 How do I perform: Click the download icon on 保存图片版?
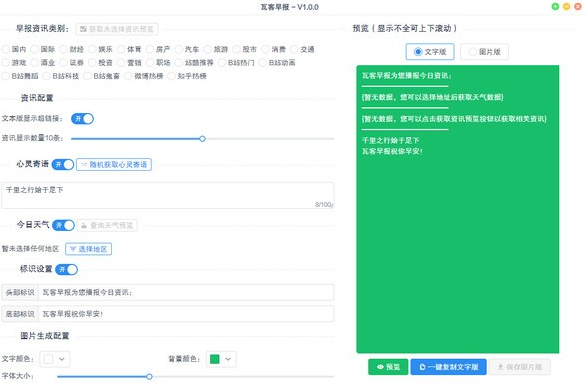coord(500,367)
